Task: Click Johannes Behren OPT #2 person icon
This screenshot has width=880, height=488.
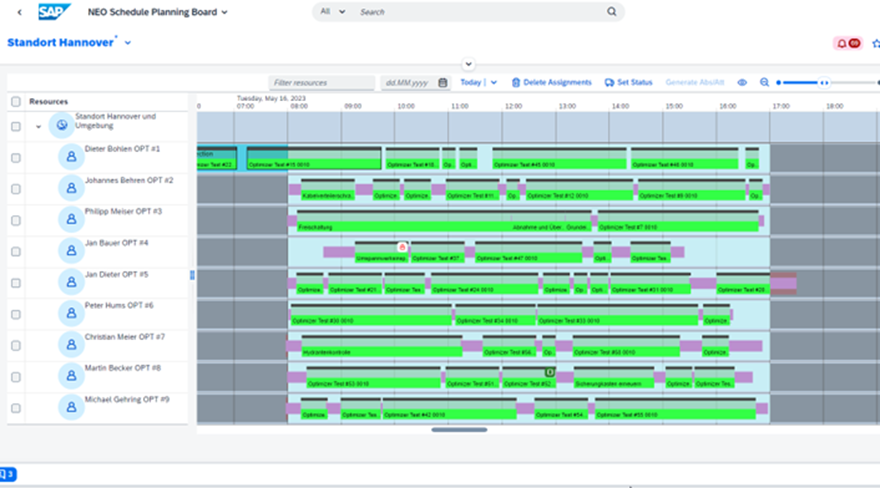Action: click(71, 188)
